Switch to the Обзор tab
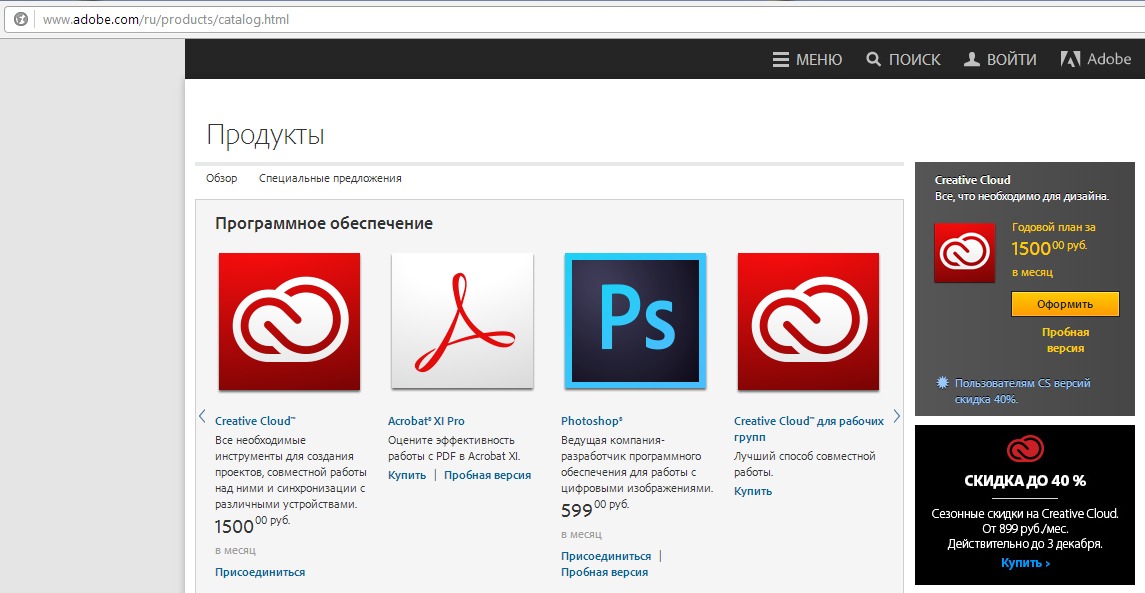 click(221, 178)
